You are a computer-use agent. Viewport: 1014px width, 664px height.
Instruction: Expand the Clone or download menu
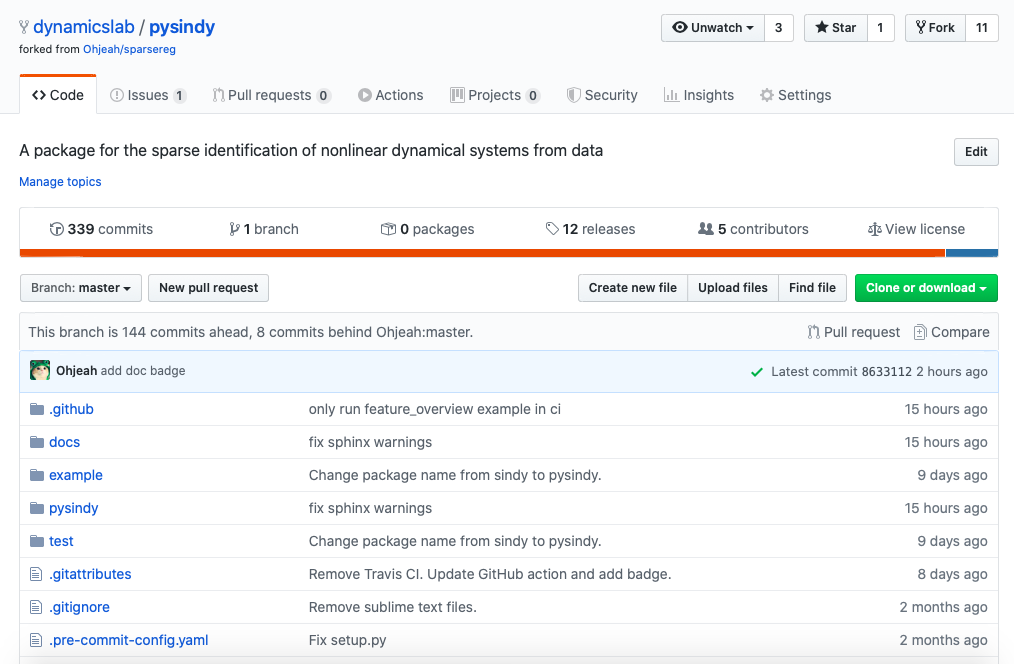[x=926, y=288]
